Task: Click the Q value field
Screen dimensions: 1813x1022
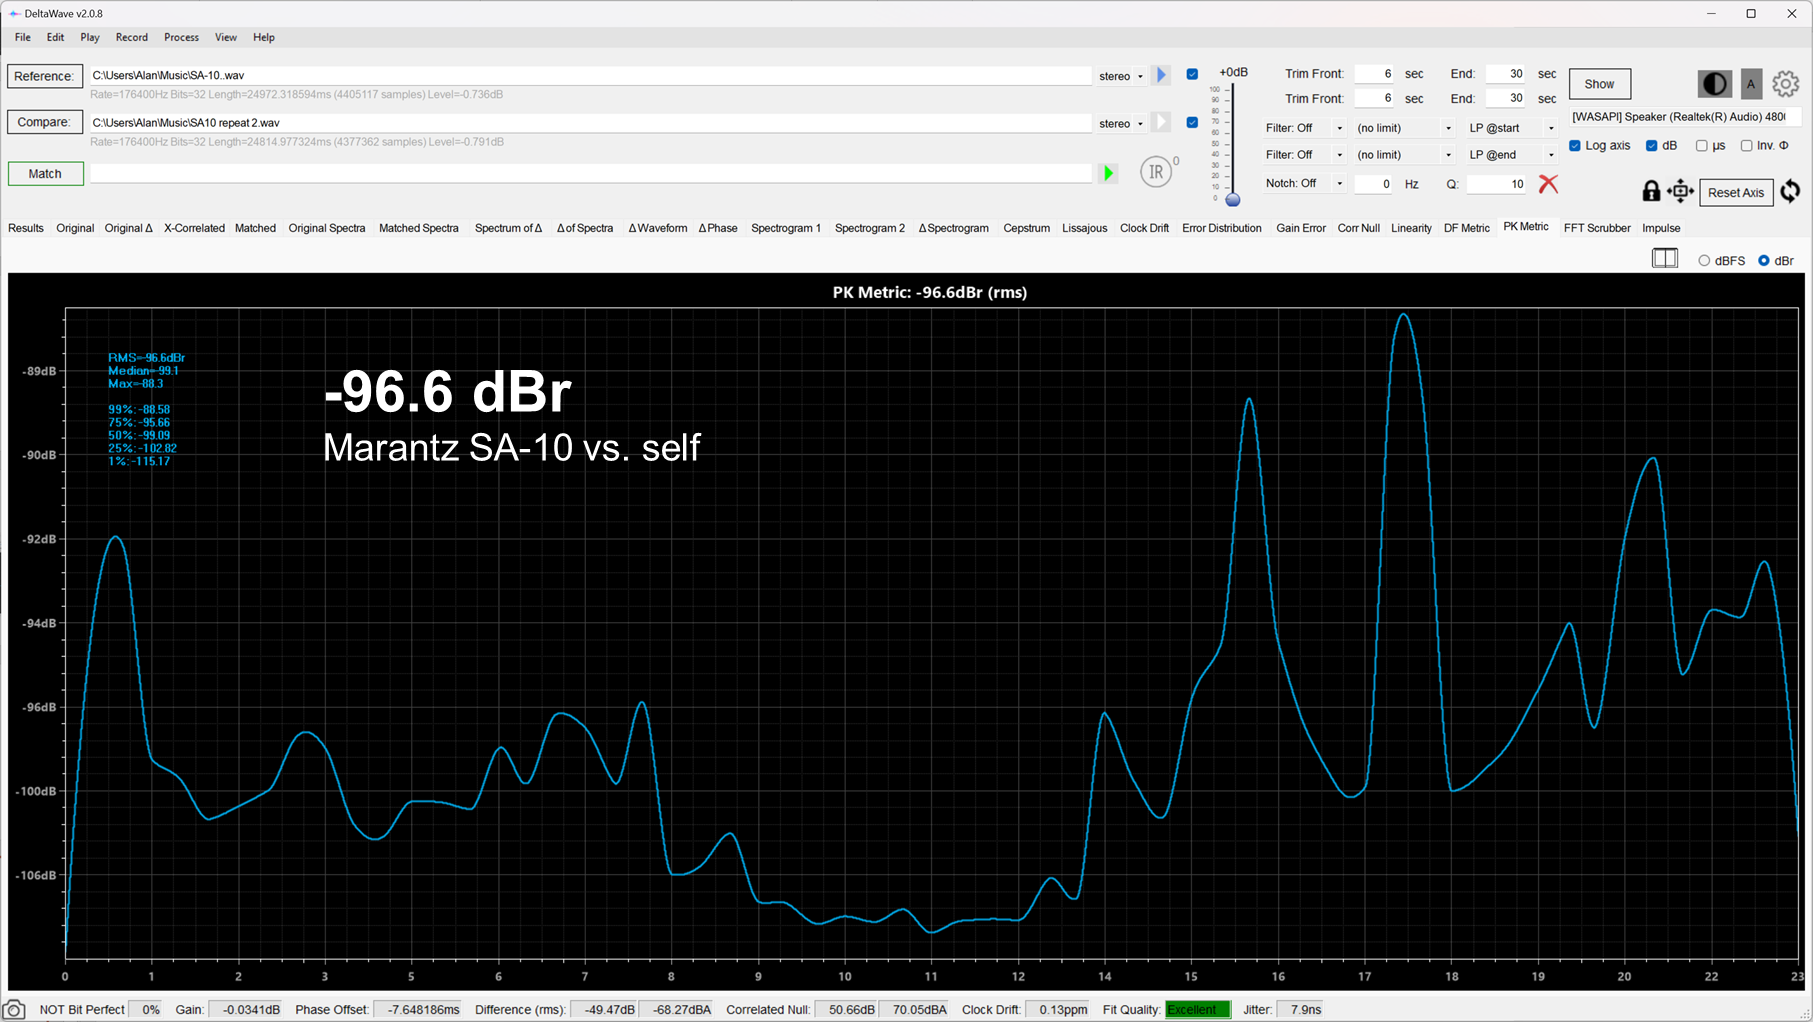Action: [x=1495, y=184]
